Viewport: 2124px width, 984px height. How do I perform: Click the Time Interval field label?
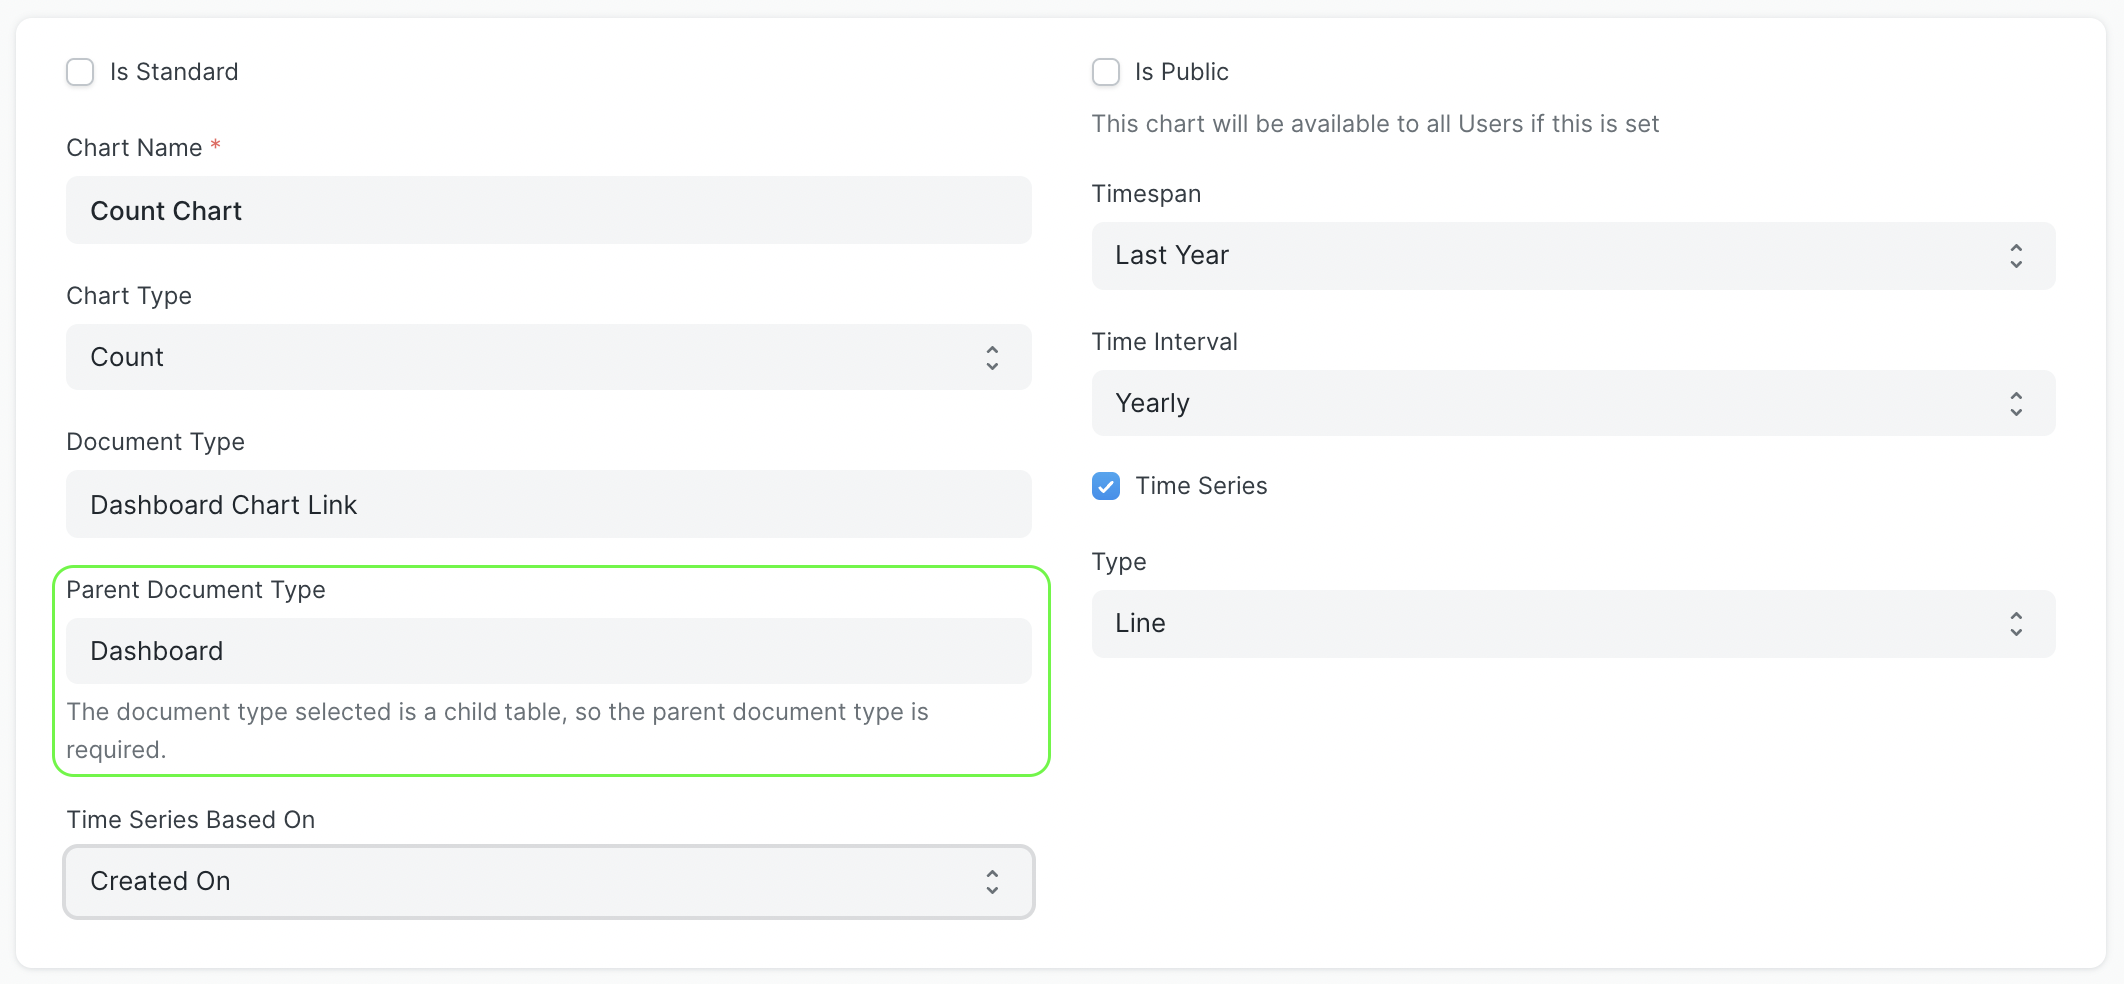pos(1164,342)
